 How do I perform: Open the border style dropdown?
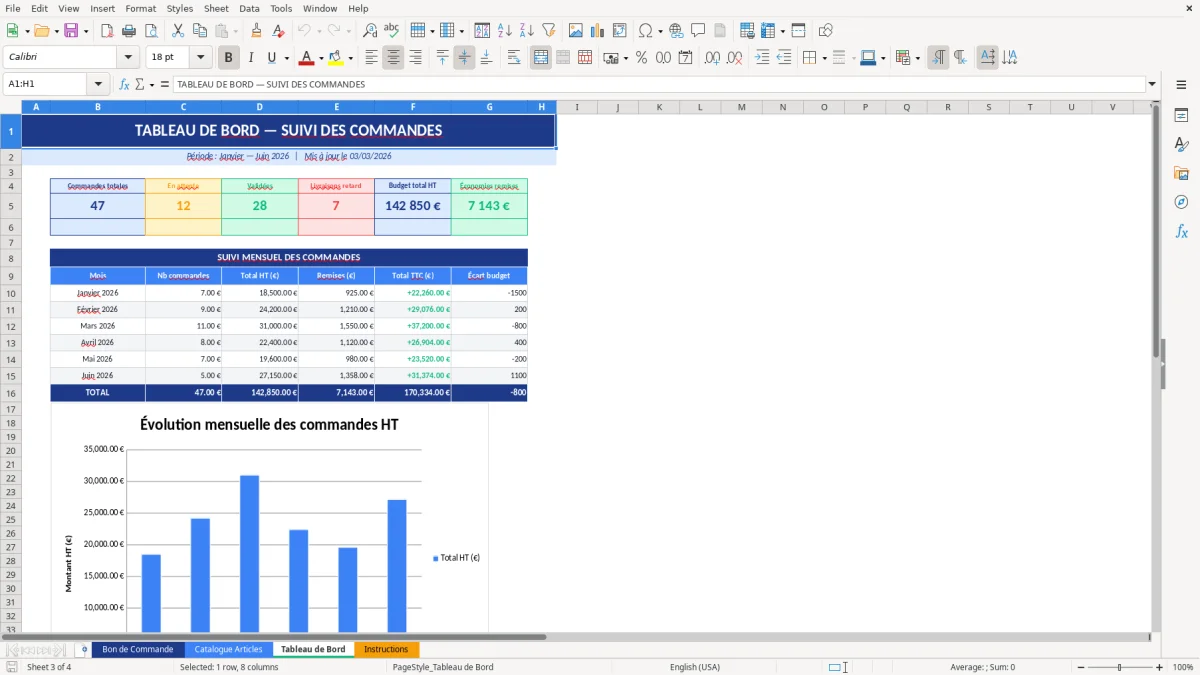[853, 57]
